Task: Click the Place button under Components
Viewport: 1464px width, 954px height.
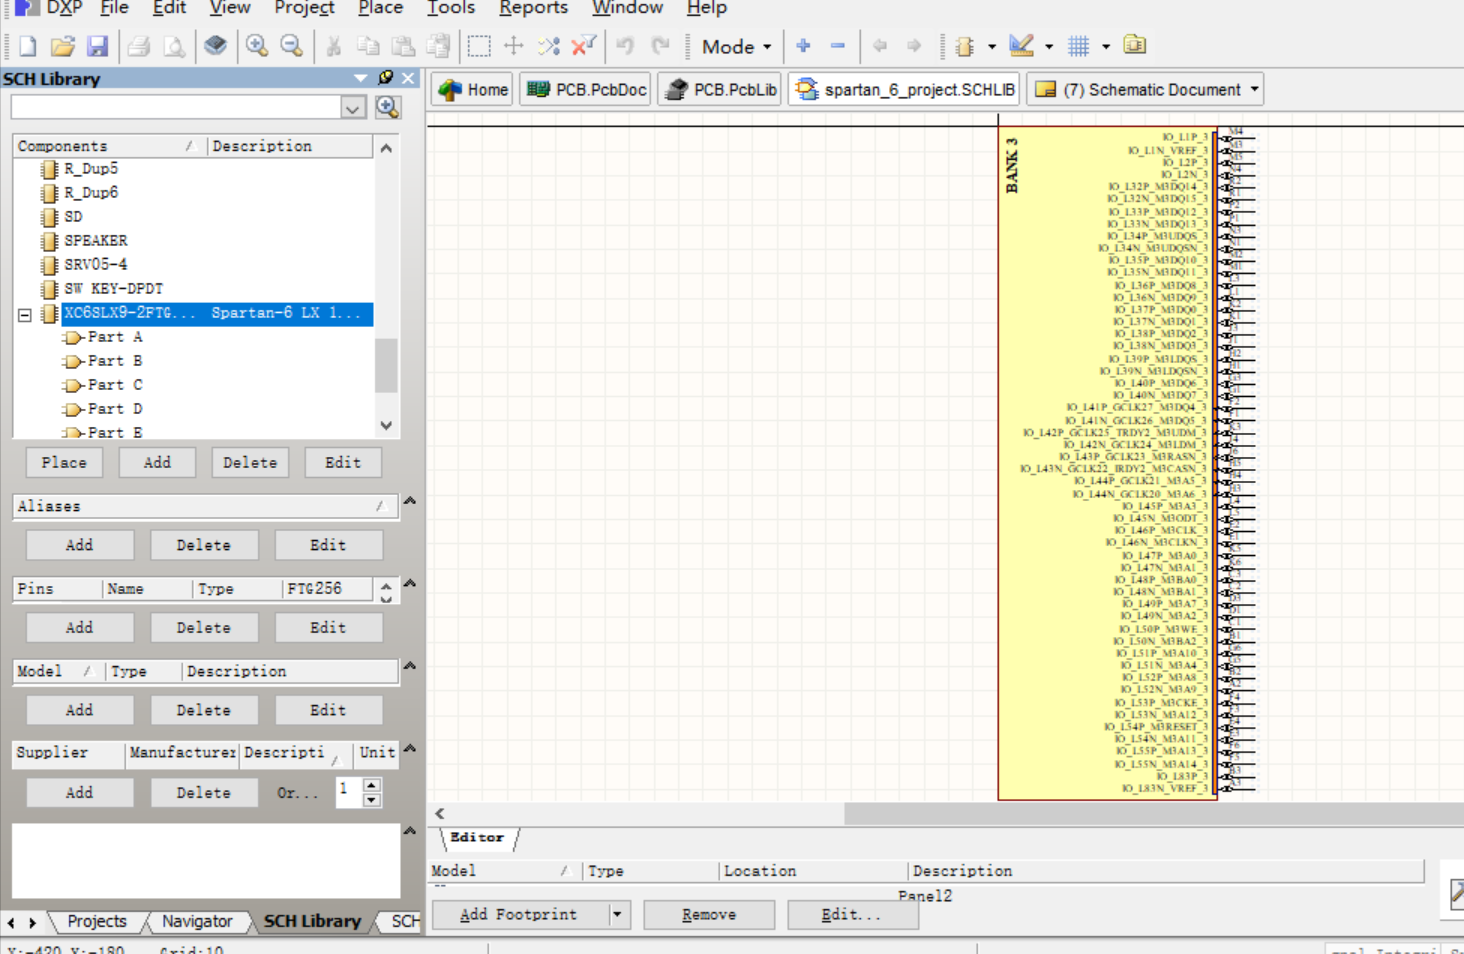Action: coord(64,463)
